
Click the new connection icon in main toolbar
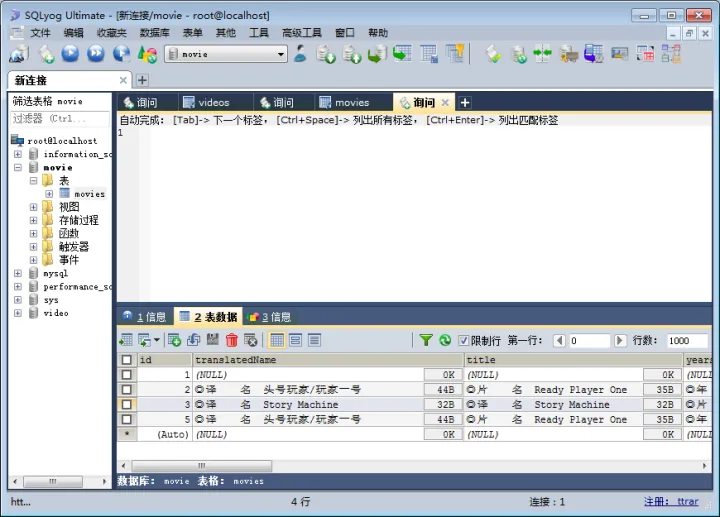pos(19,54)
